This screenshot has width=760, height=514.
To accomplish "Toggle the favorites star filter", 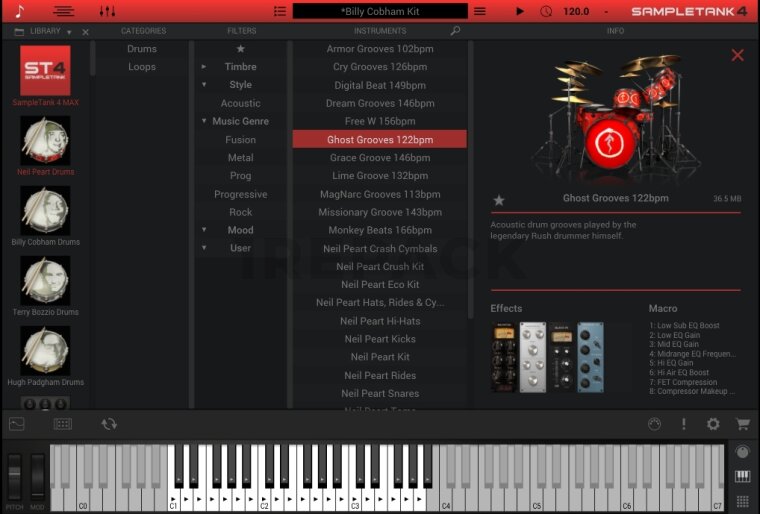I will 240,49.
